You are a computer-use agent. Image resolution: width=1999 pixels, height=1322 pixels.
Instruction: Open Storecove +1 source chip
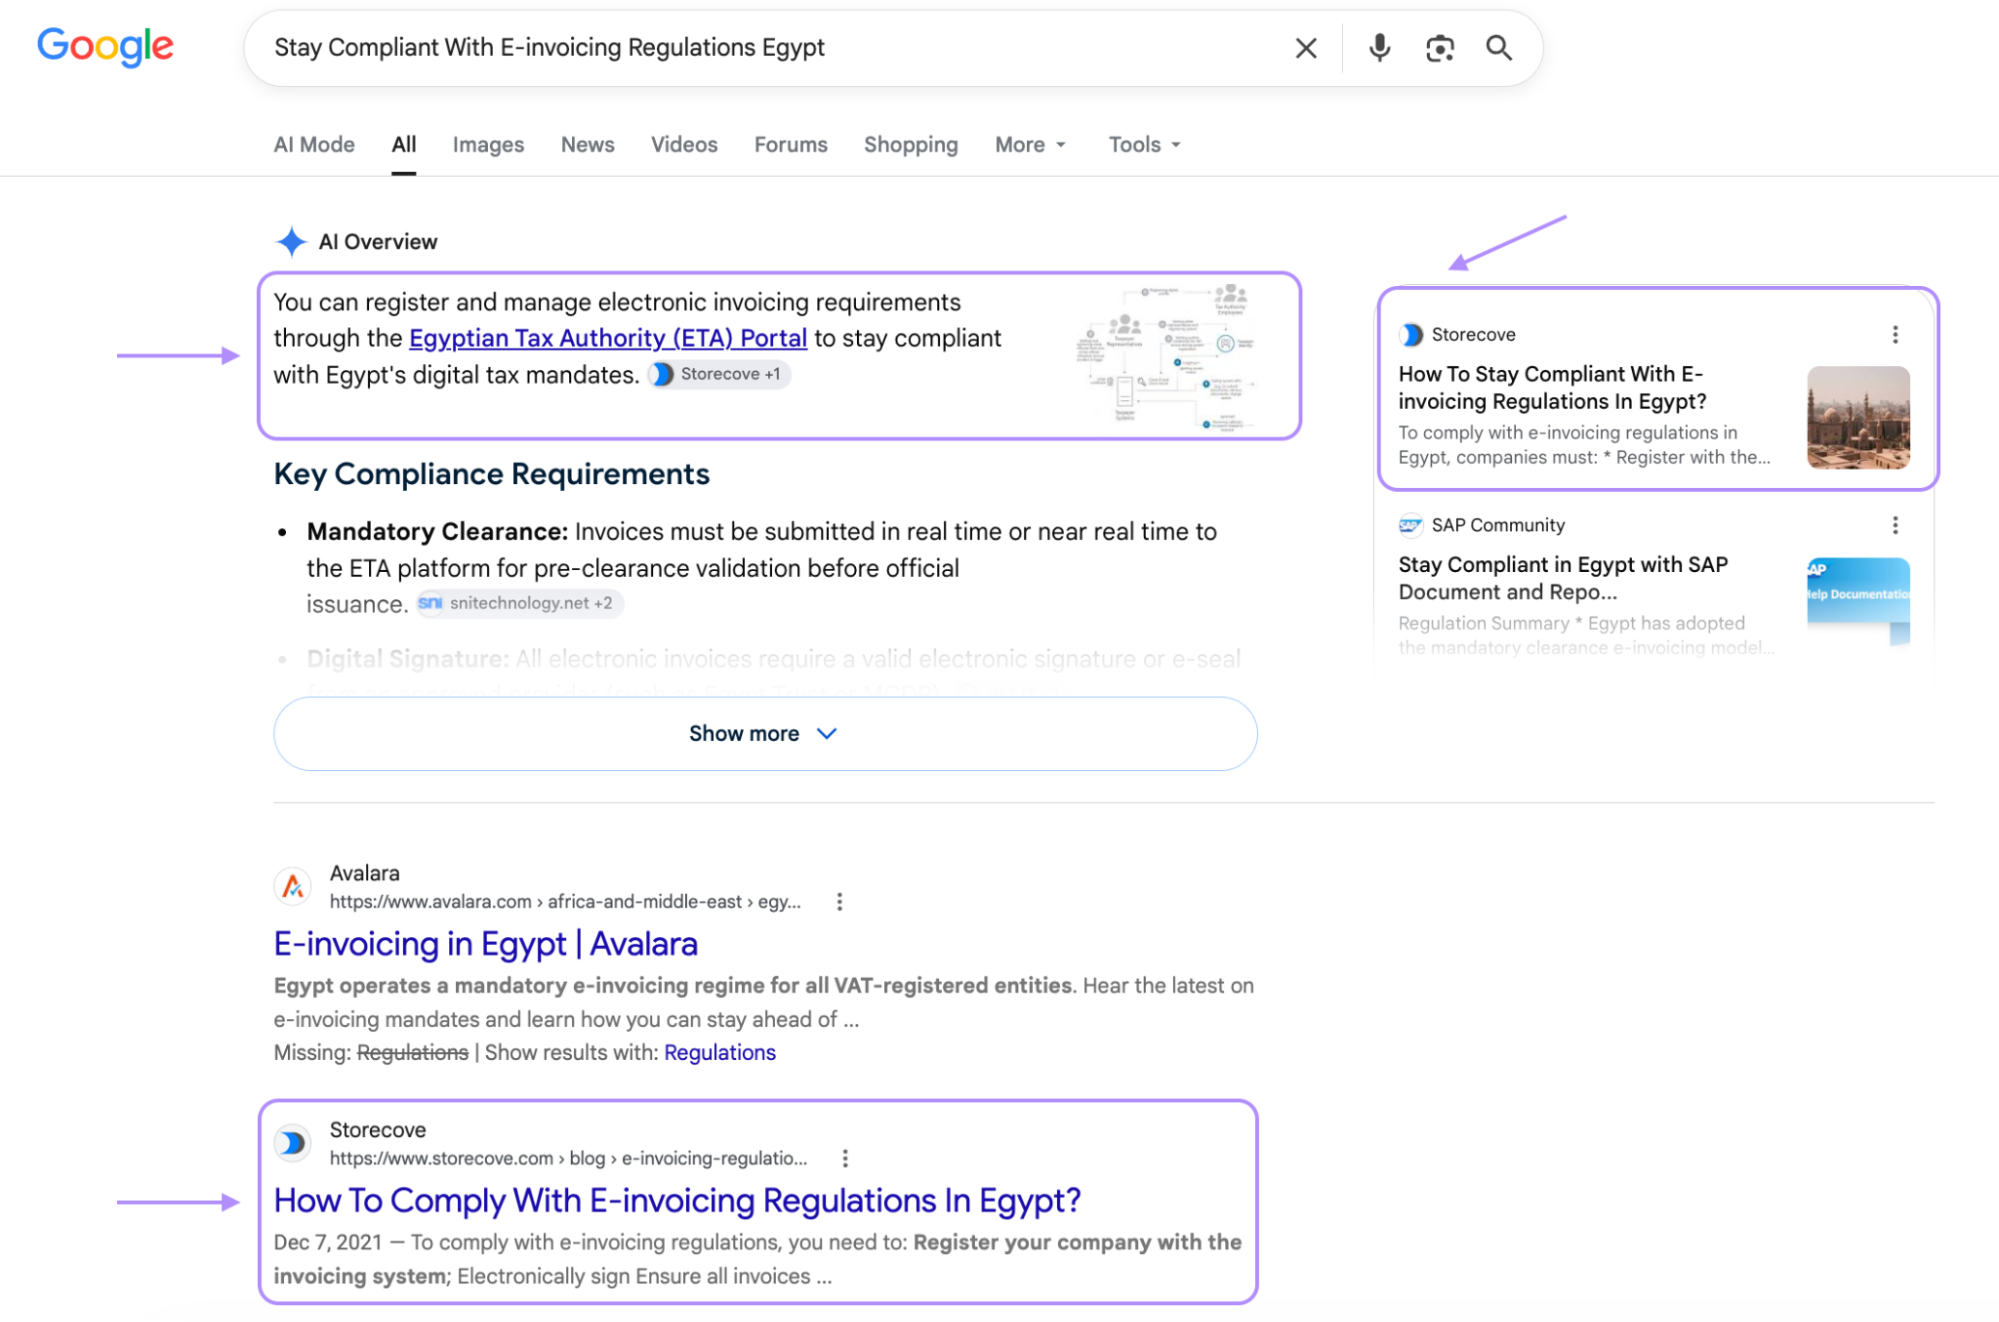tap(719, 374)
